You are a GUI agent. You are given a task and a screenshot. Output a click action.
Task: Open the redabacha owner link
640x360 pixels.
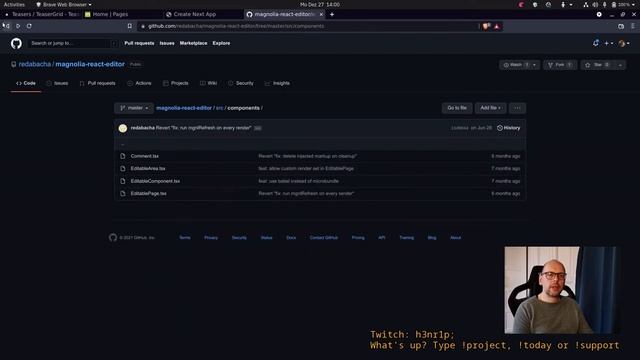(35, 64)
